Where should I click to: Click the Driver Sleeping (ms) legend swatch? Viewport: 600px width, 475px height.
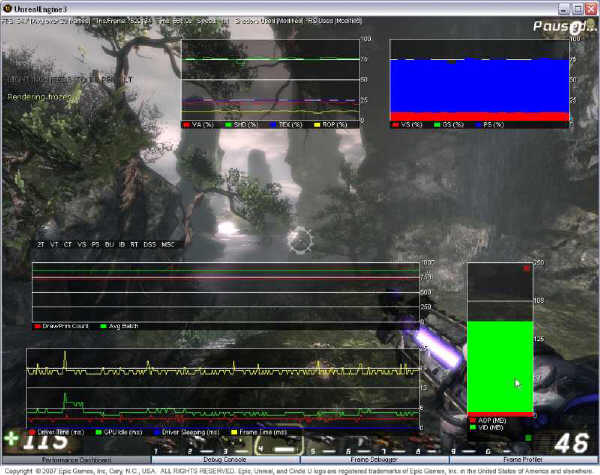(x=157, y=432)
